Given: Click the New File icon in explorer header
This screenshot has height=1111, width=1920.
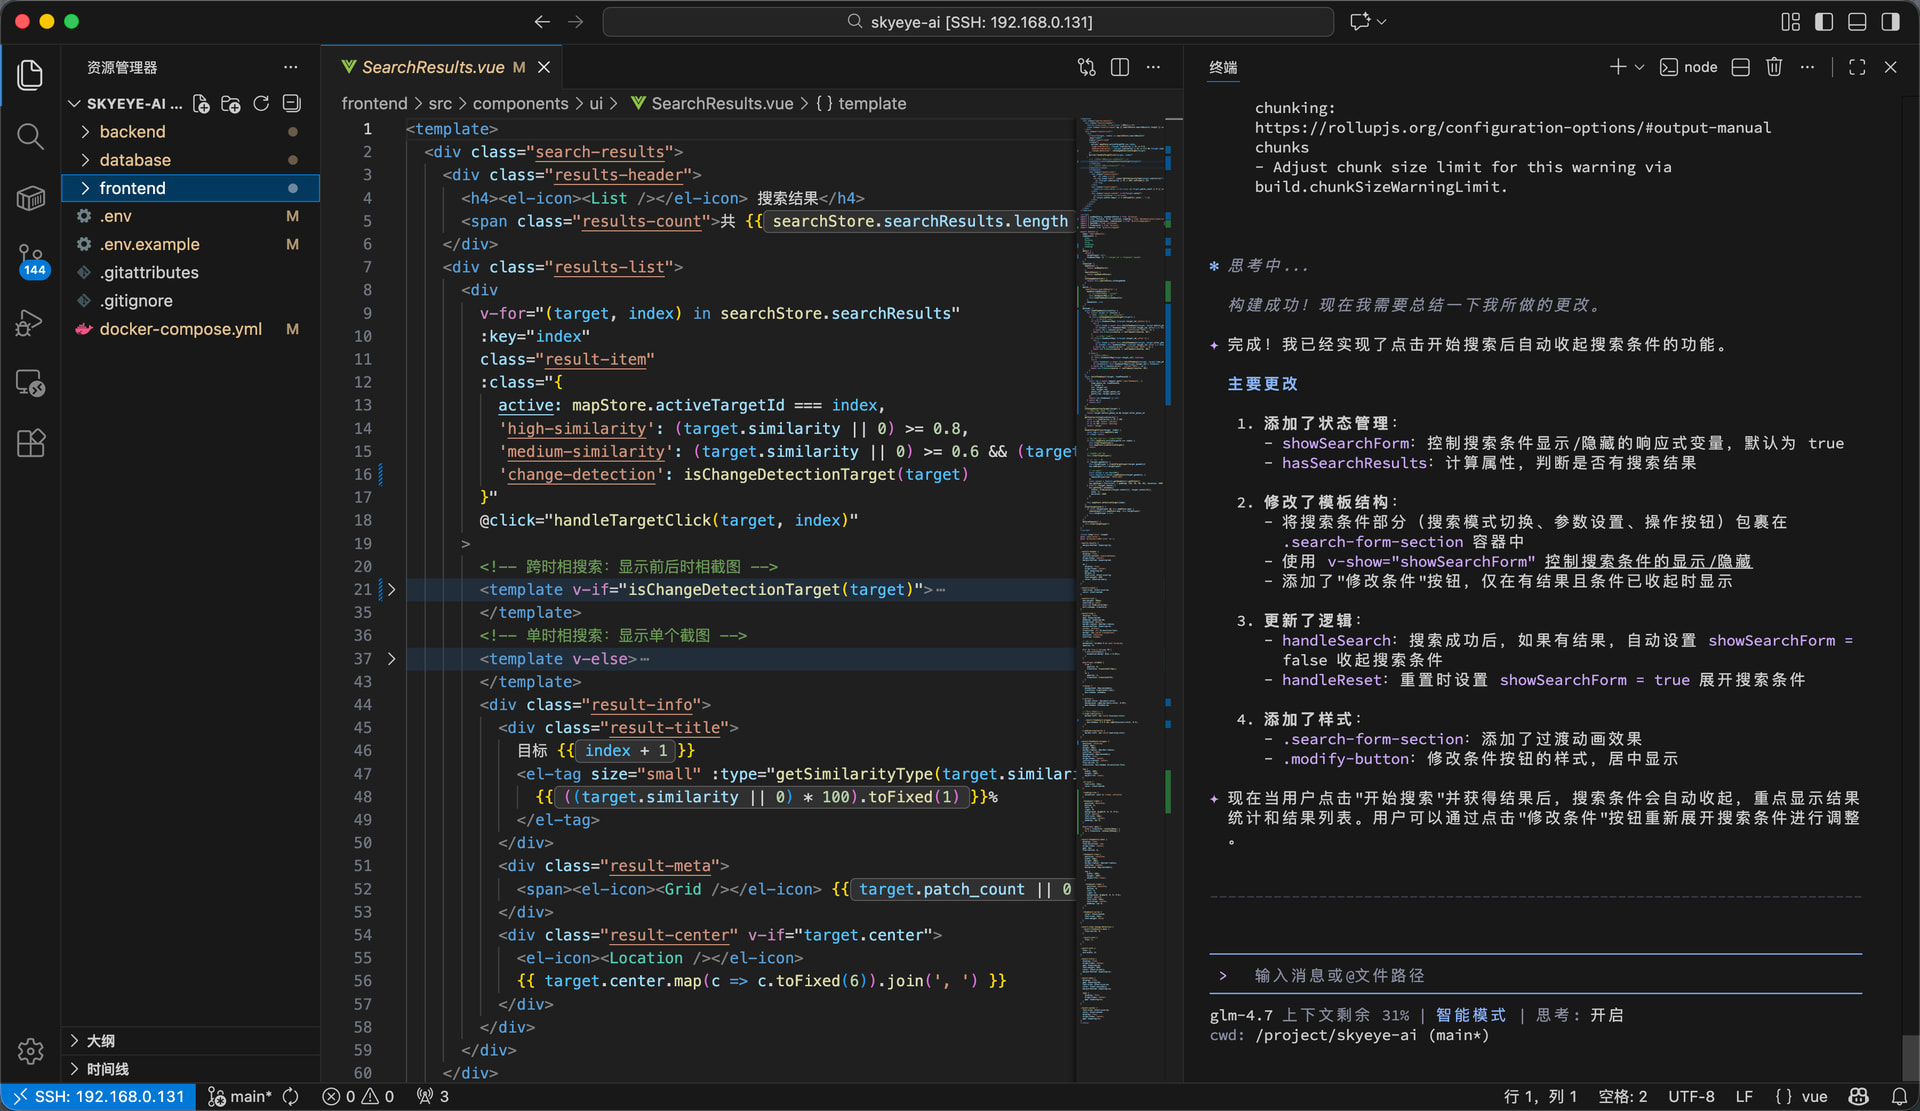Looking at the screenshot, I should pyautogui.click(x=201, y=104).
